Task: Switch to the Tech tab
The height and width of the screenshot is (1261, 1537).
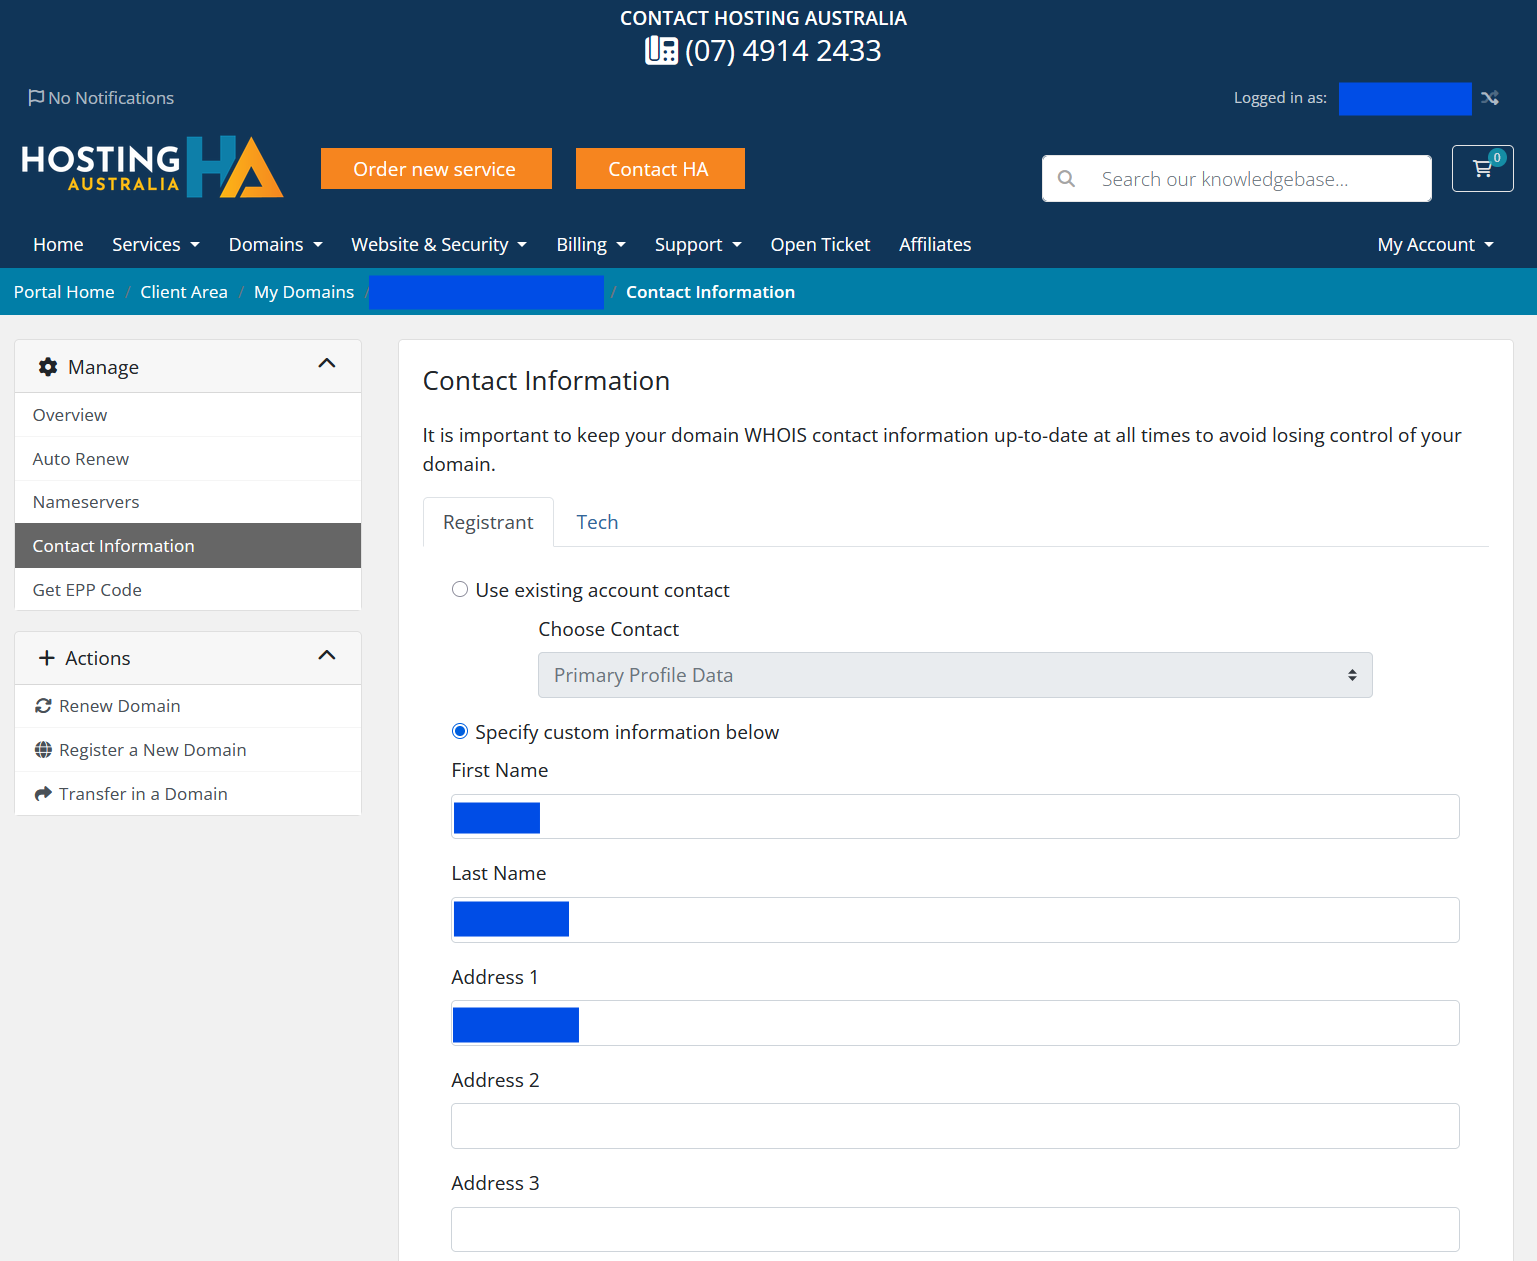Action: pyautogui.click(x=597, y=522)
